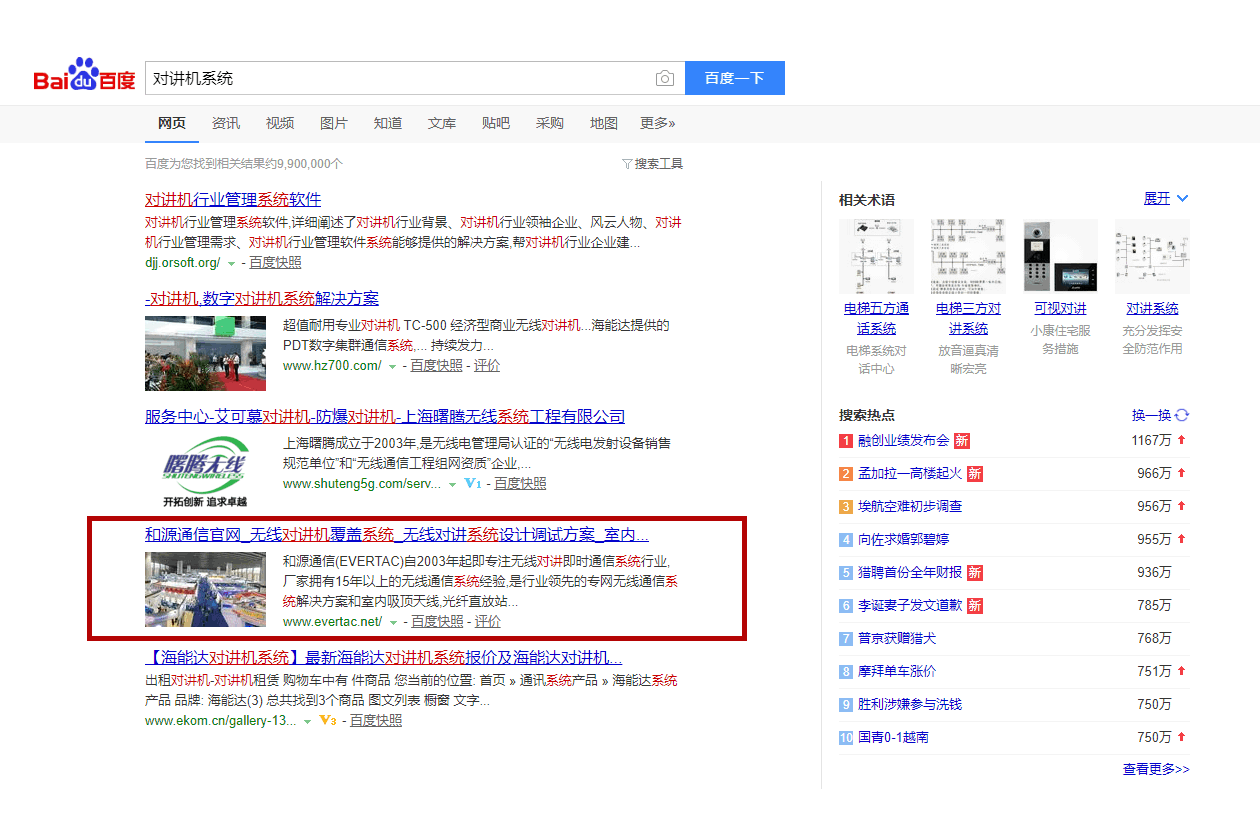Open hot search 摩拜单车涨价
Image resolution: width=1260 pixels, height=822 pixels.
coord(897,671)
